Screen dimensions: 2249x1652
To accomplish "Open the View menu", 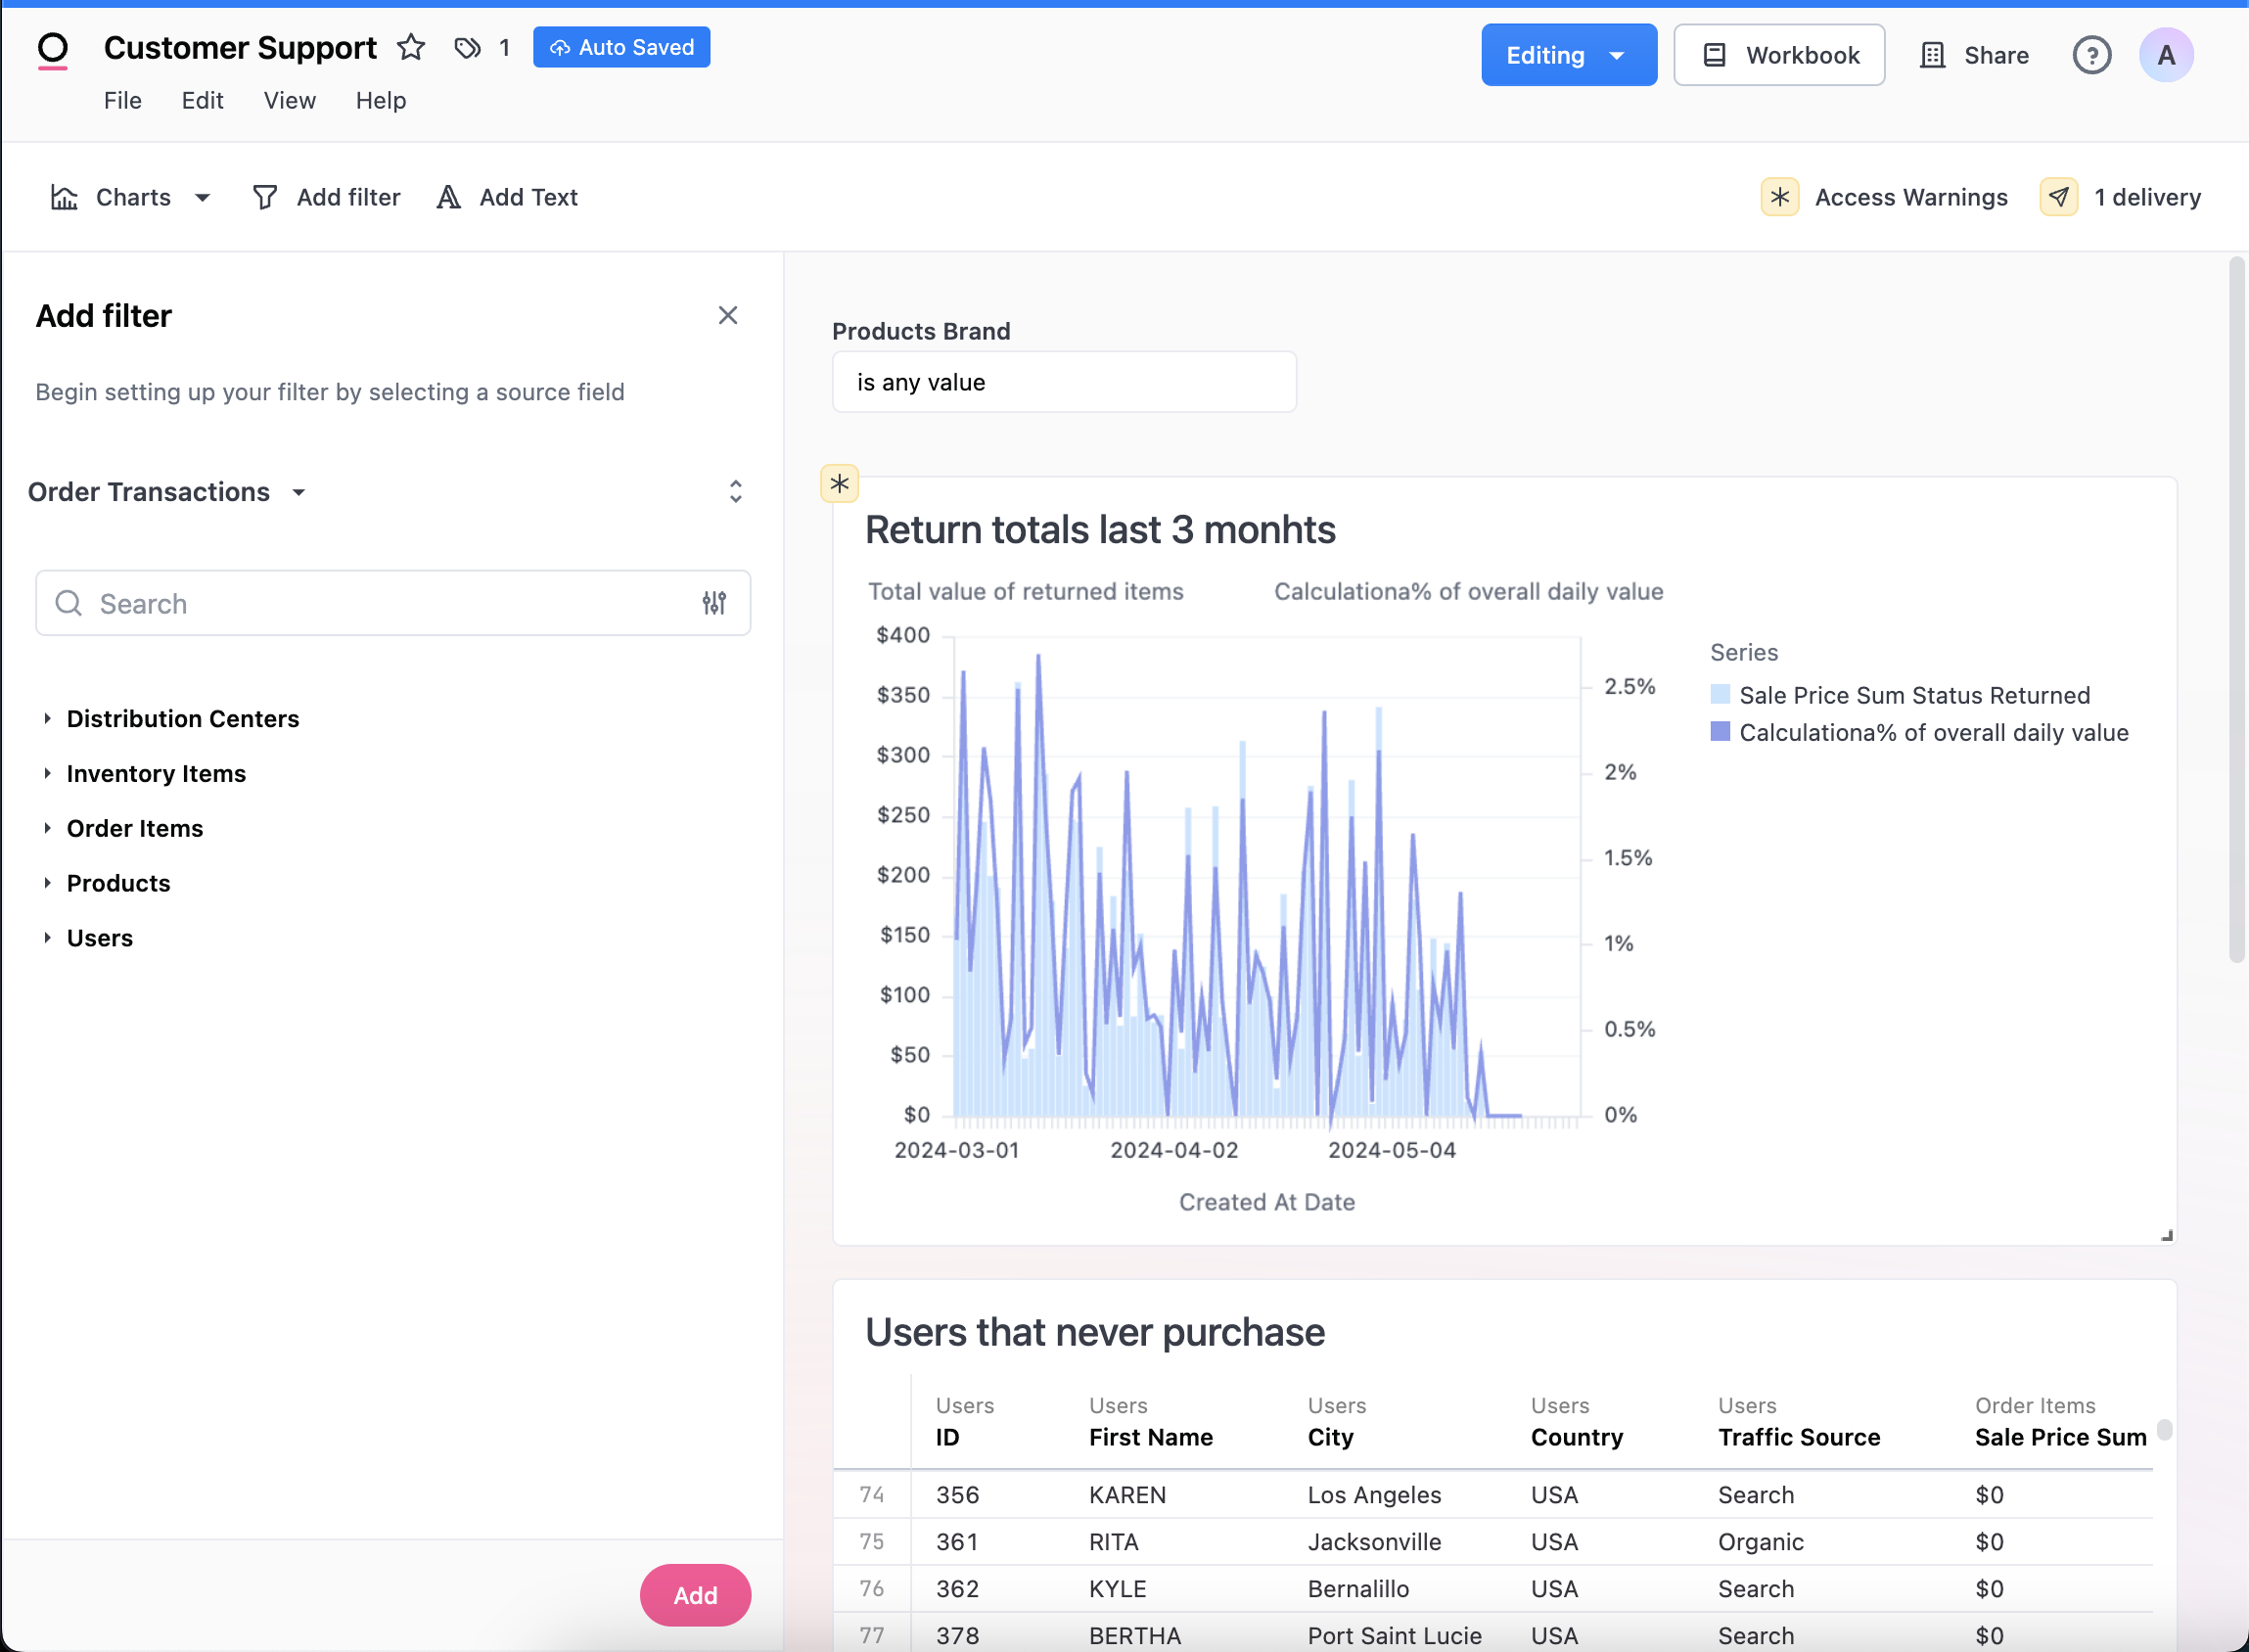I will 289,100.
